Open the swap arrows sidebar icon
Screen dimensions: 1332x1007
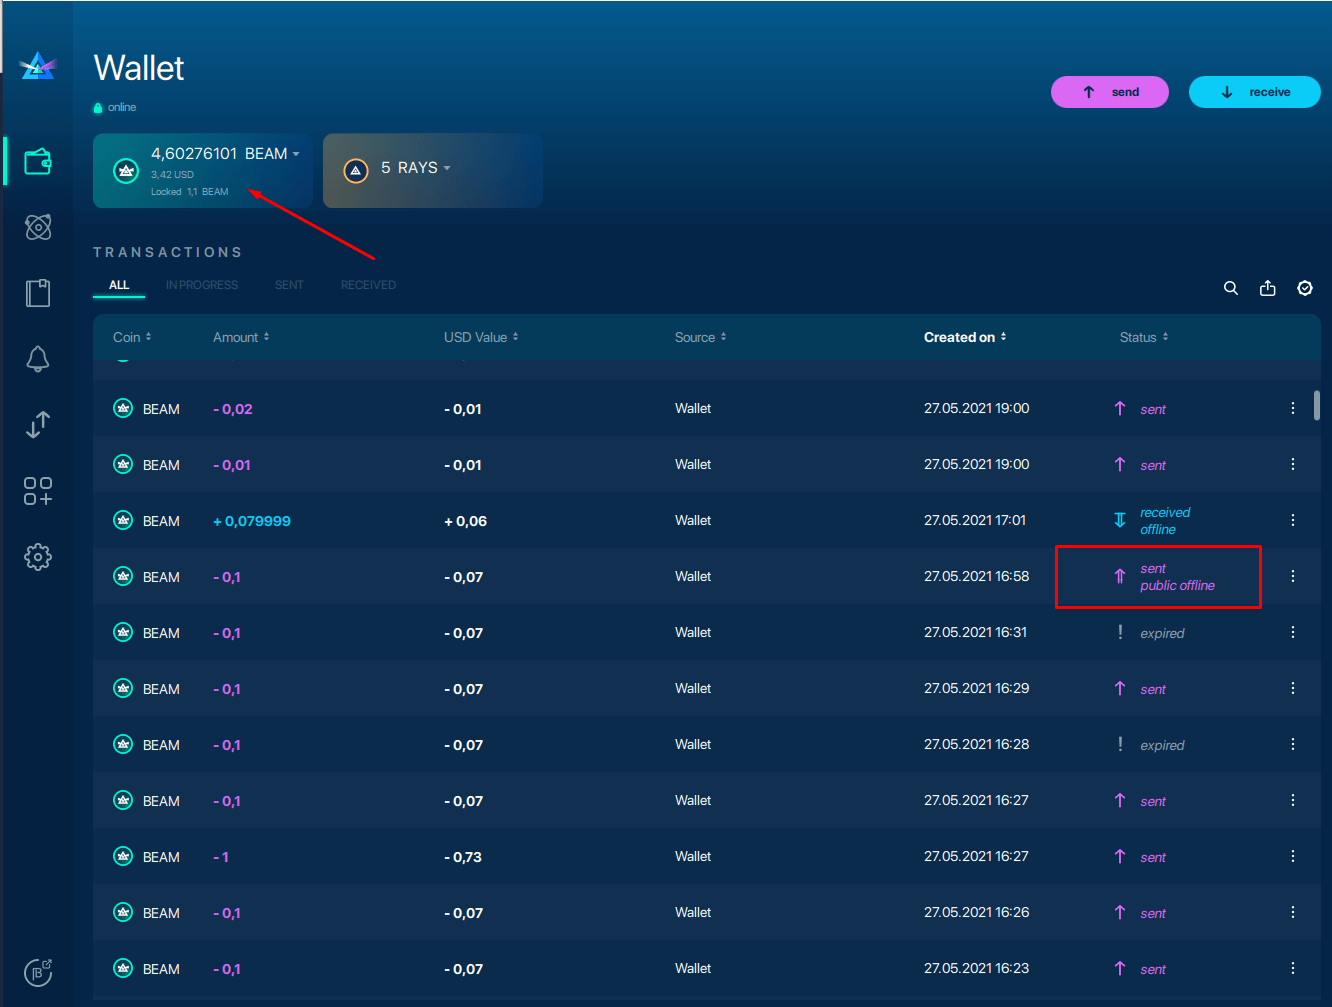click(38, 425)
